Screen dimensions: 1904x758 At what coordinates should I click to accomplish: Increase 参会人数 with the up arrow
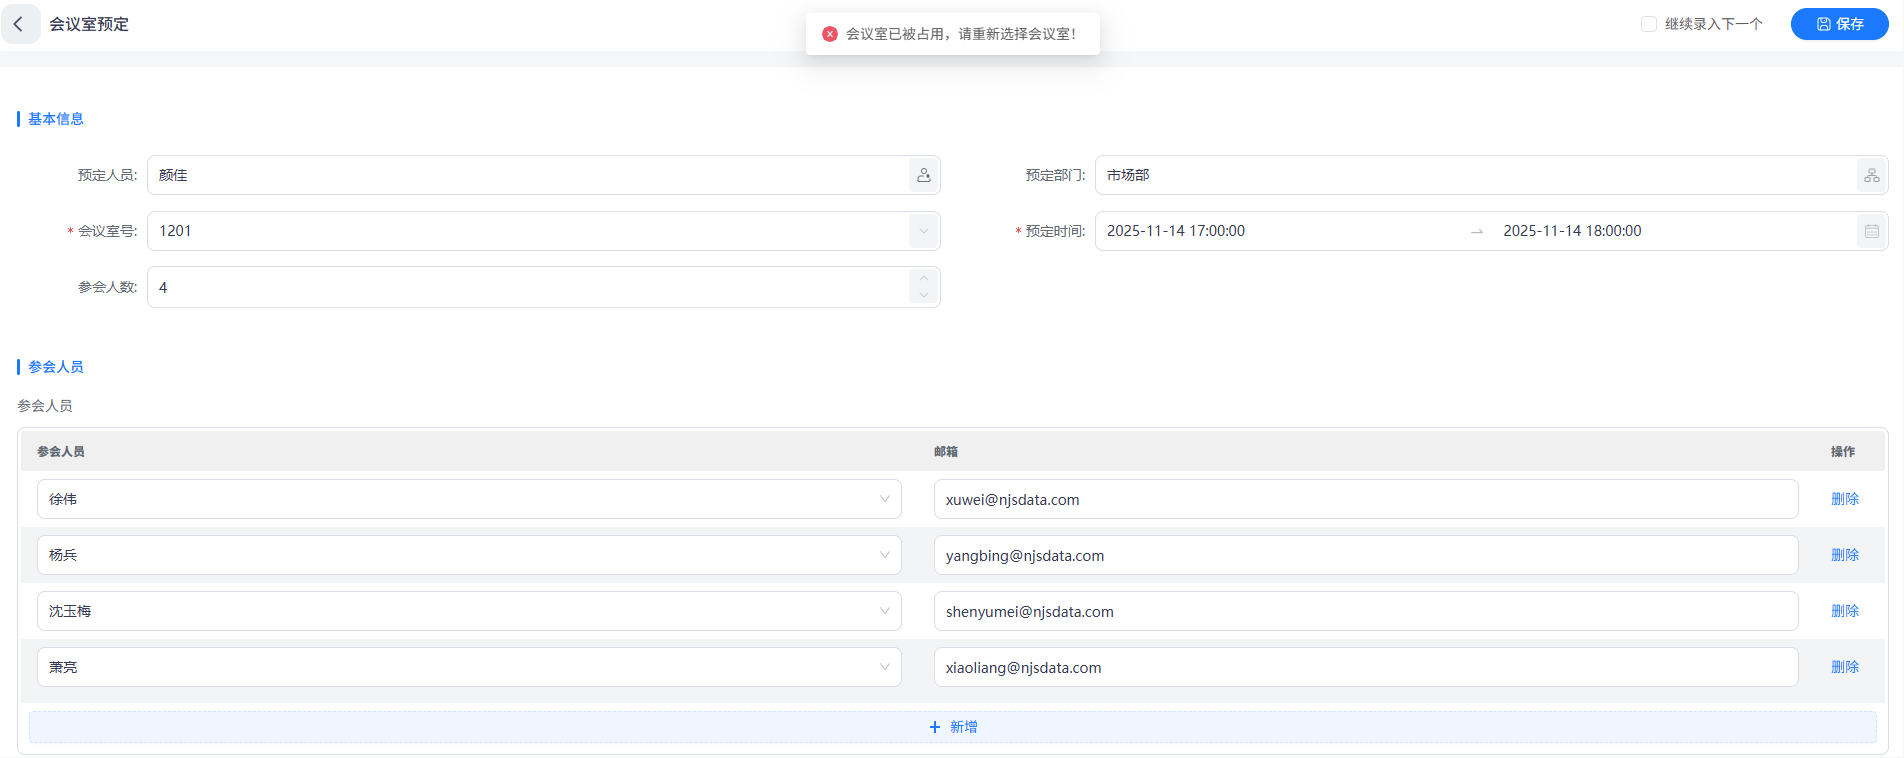click(923, 279)
